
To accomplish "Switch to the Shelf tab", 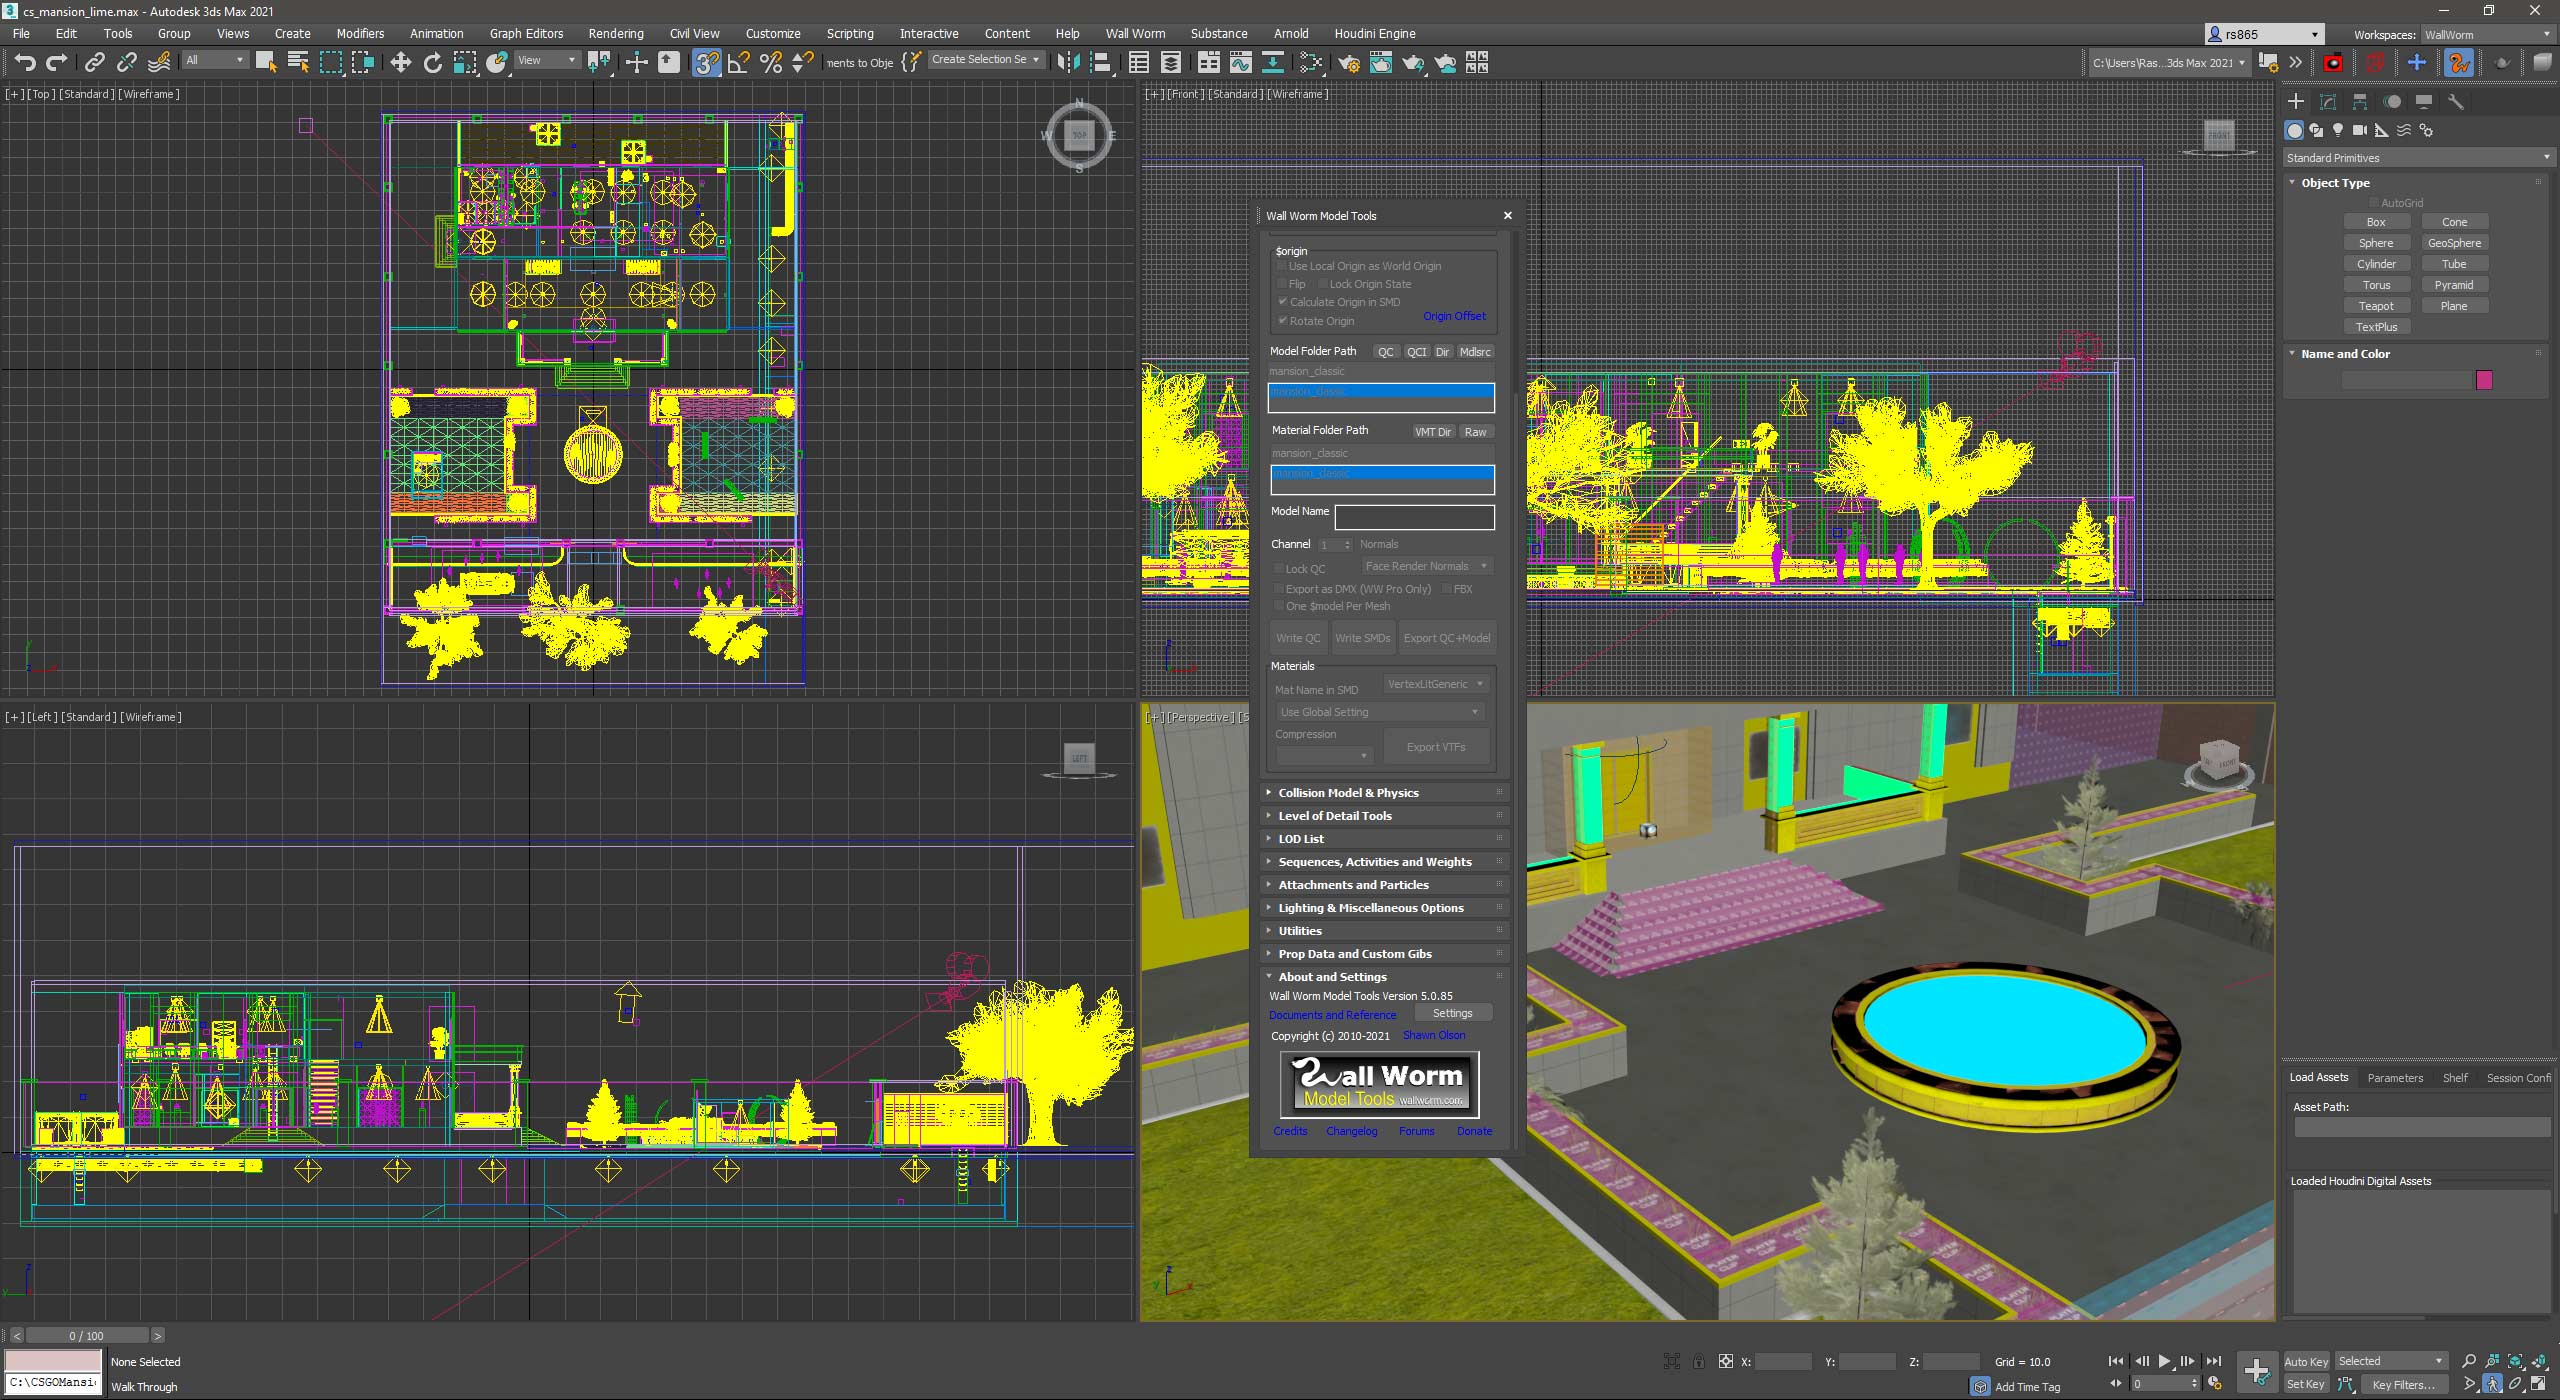I will (x=2455, y=1078).
